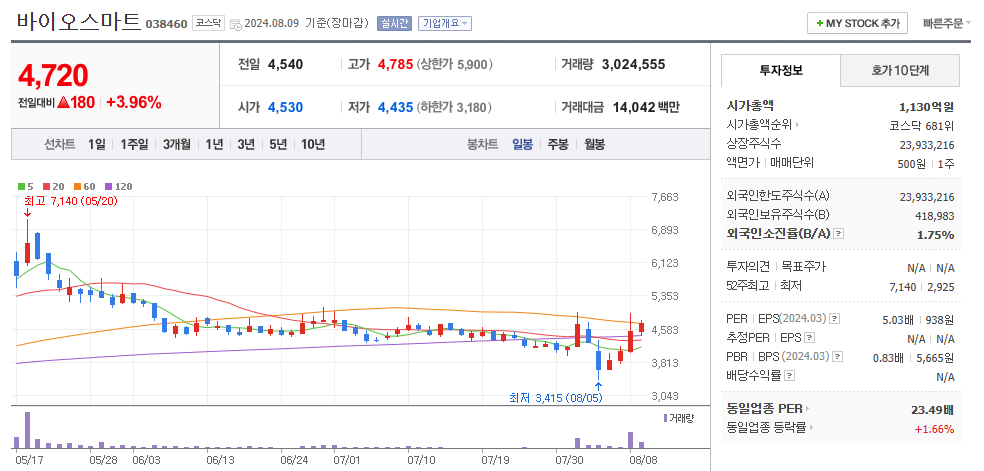Click the 코스닥 681위 ranking value
The image size is (984, 471).
click(922, 125)
